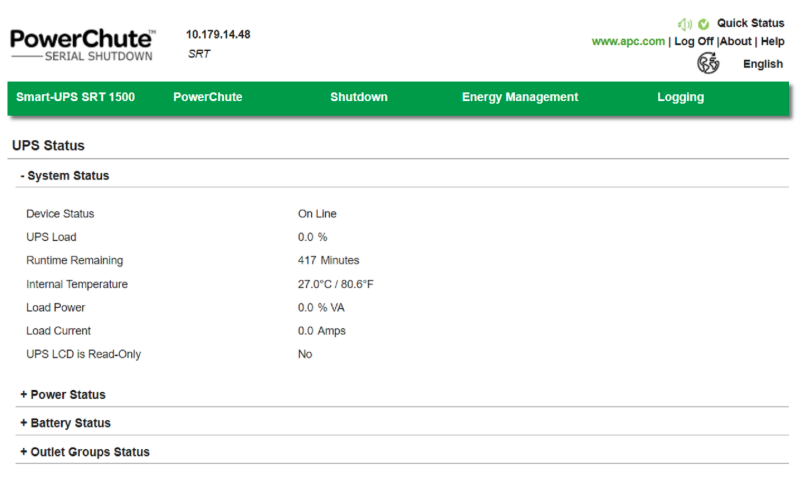Viewport: 802px width, 486px height.
Task: Click the 27.0°C / 80.6°F value
Action: click(336, 284)
